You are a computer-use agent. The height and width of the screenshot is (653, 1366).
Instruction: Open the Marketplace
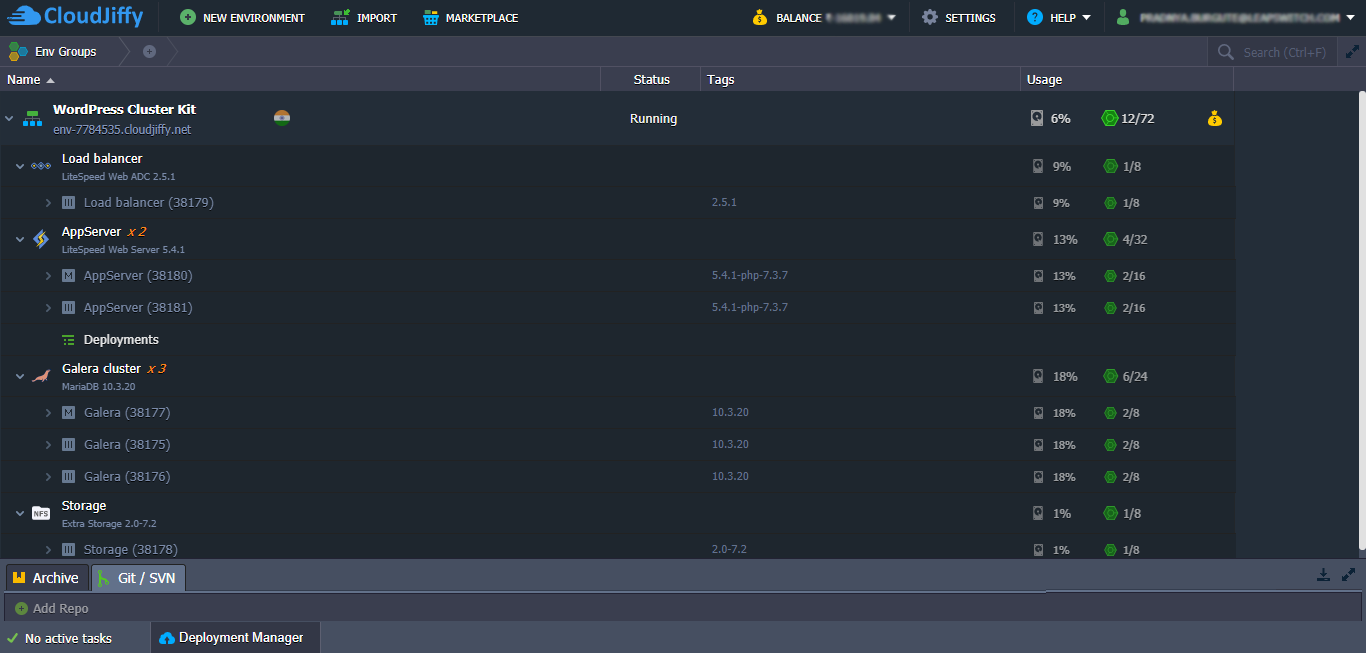470,18
